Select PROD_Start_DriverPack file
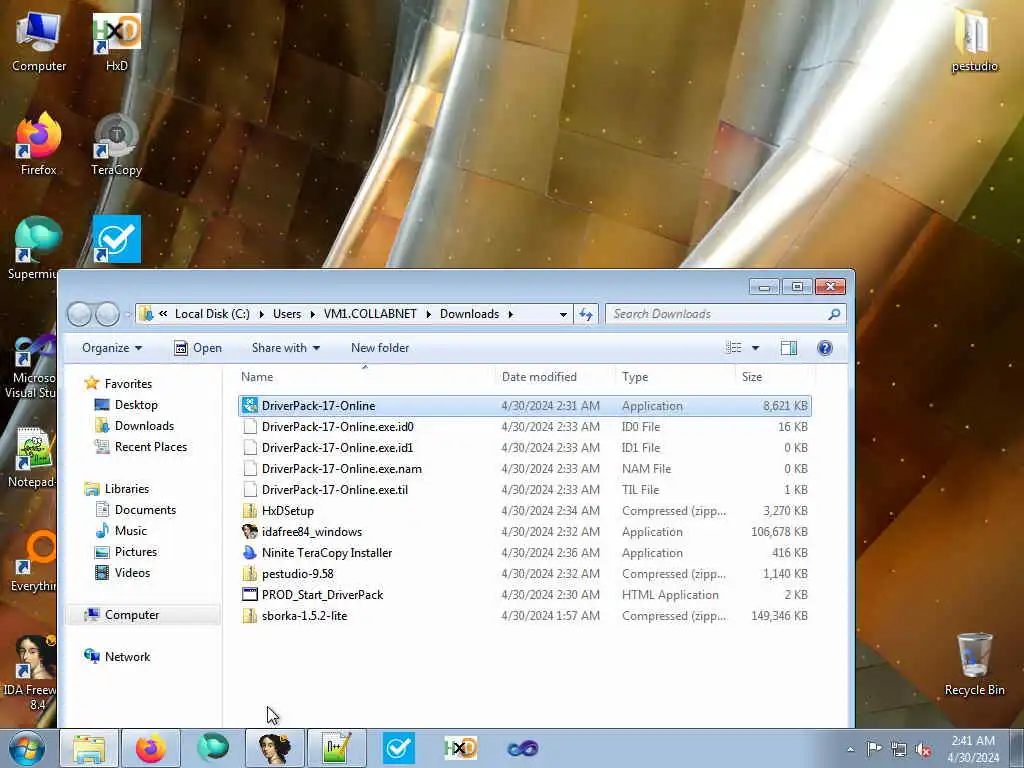This screenshot has width=1024, height=768. click(x=525, y=594)
